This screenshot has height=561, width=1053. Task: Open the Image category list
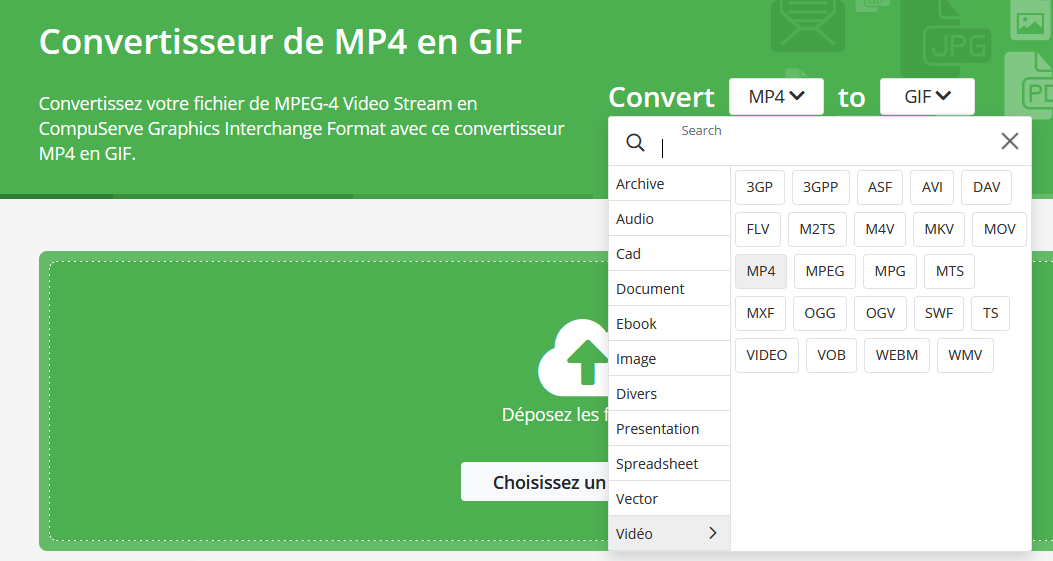click(x=669, y=359)
